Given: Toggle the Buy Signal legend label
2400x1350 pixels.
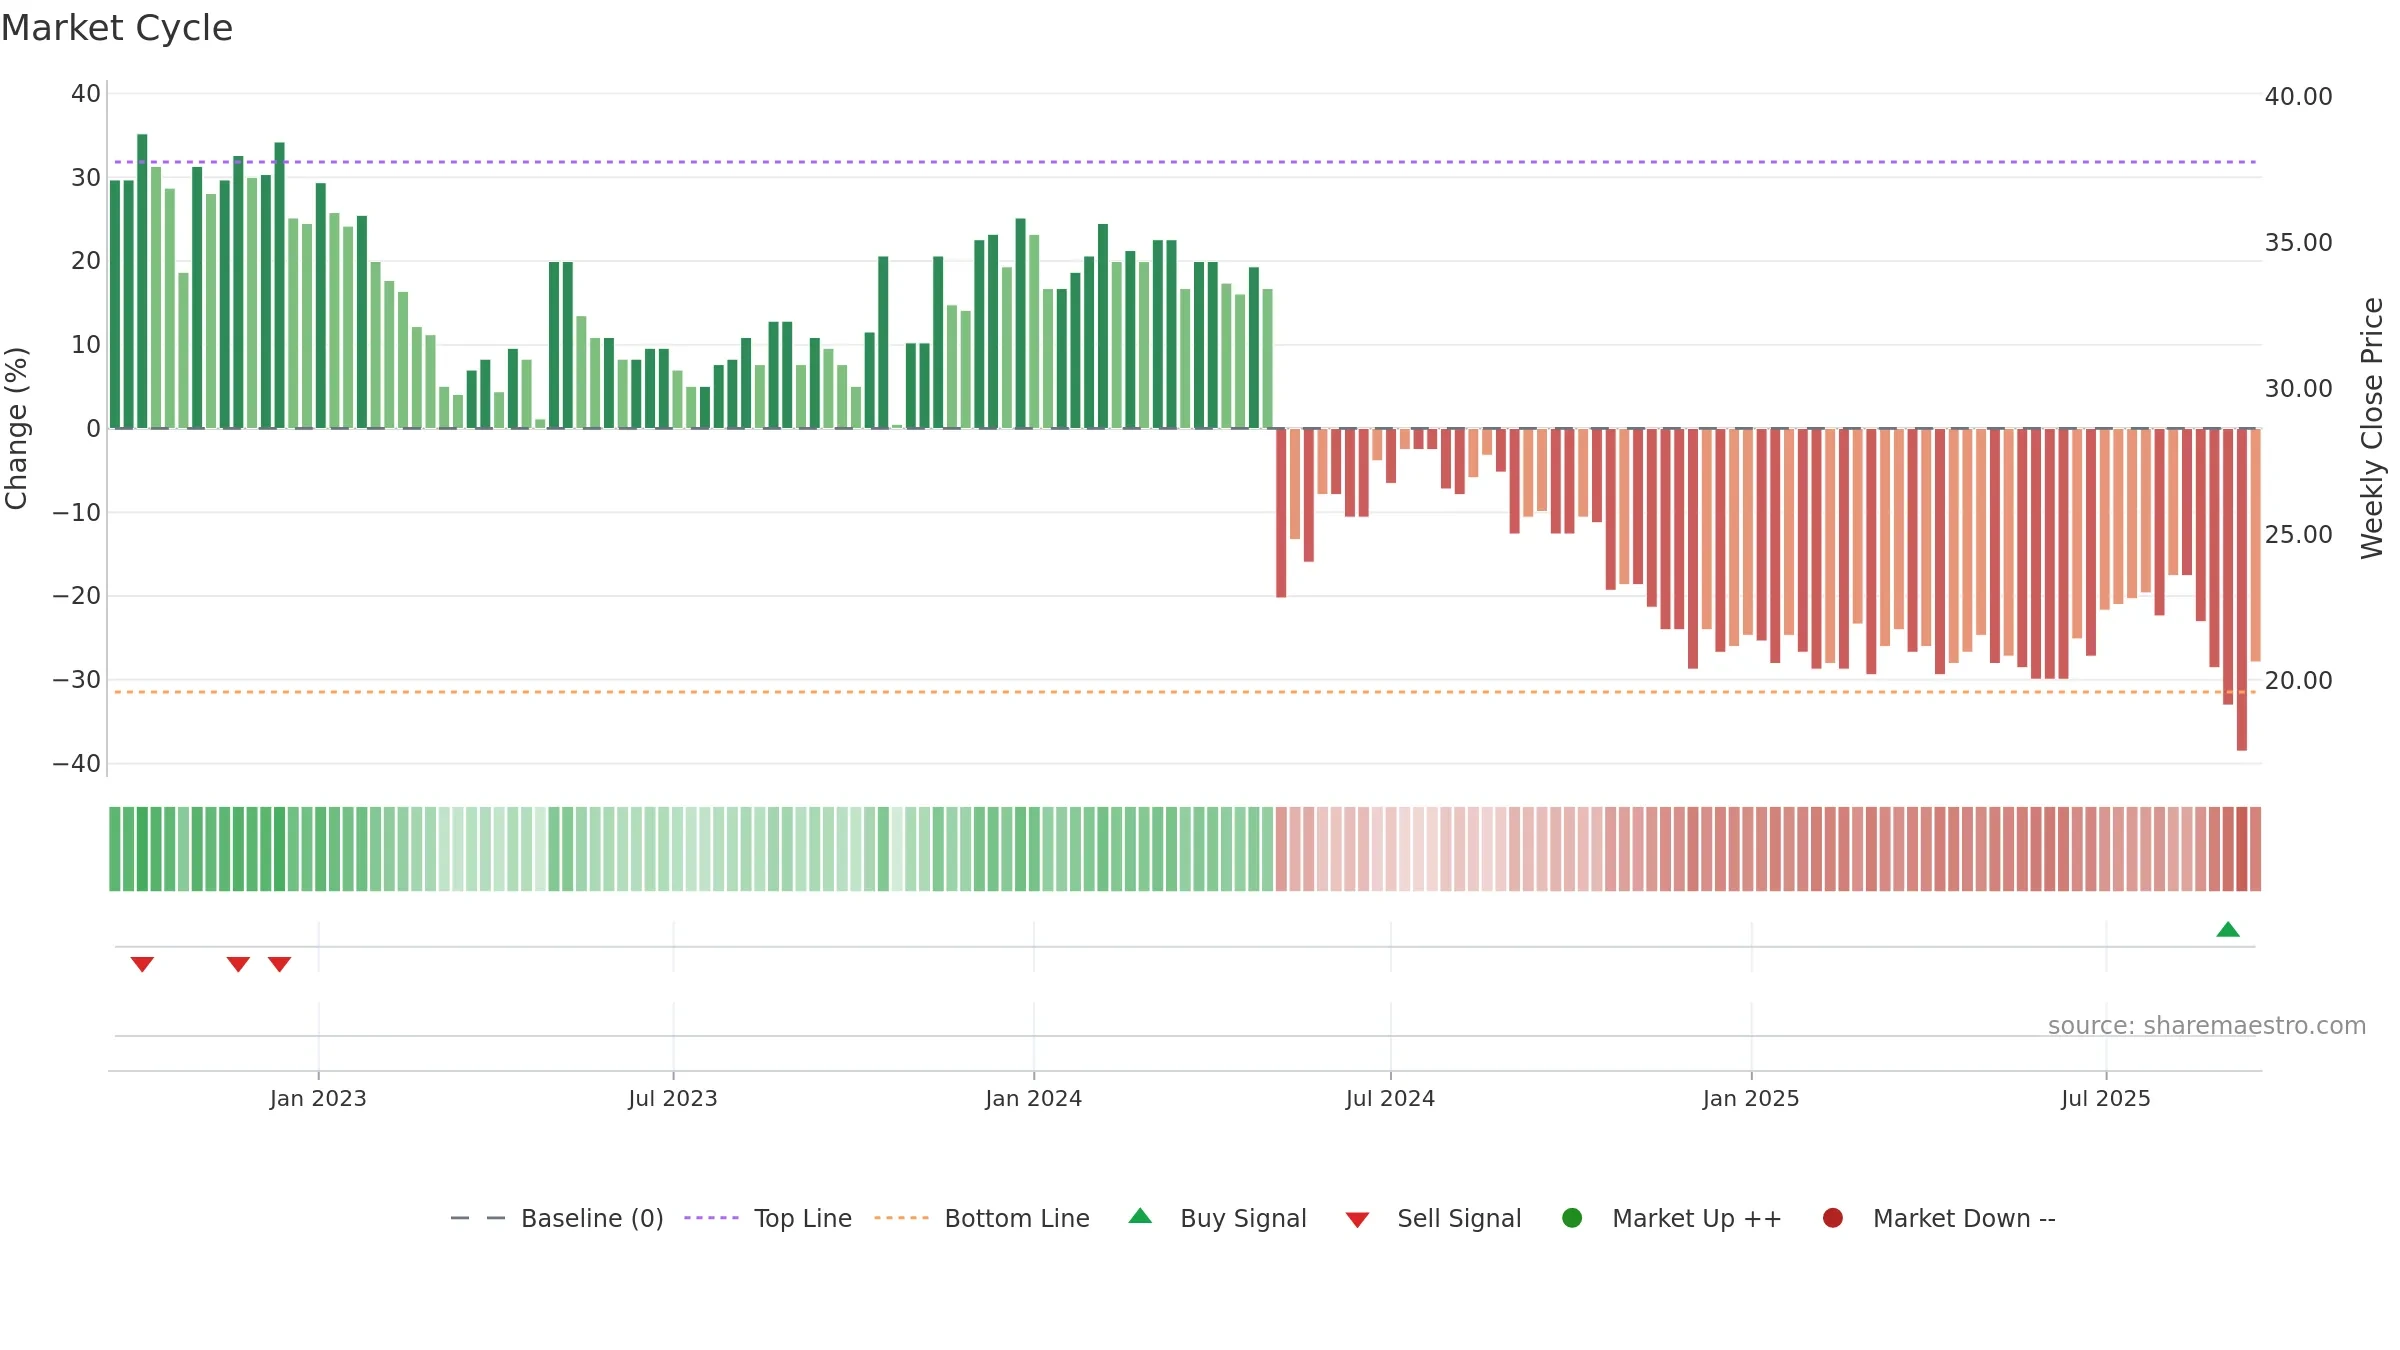Looking at the screenshot, I should 1243,1218.
